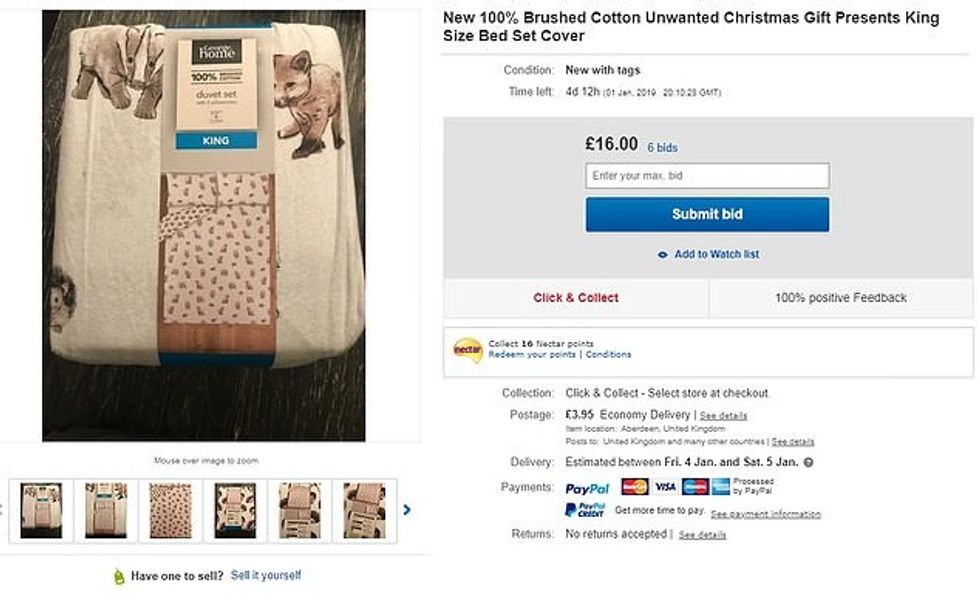
Task: Open the 100% positive Feedback tab
Action: point(840,298)
